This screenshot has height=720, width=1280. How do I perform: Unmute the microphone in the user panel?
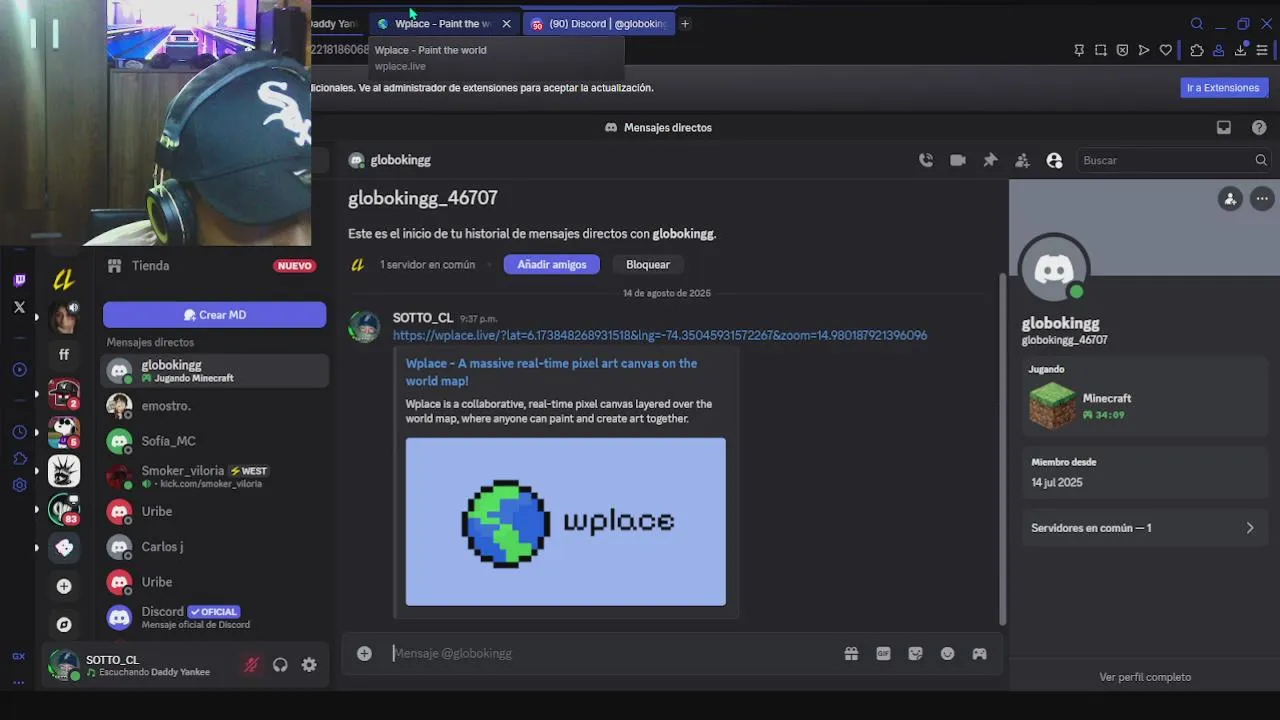point(251,665)
